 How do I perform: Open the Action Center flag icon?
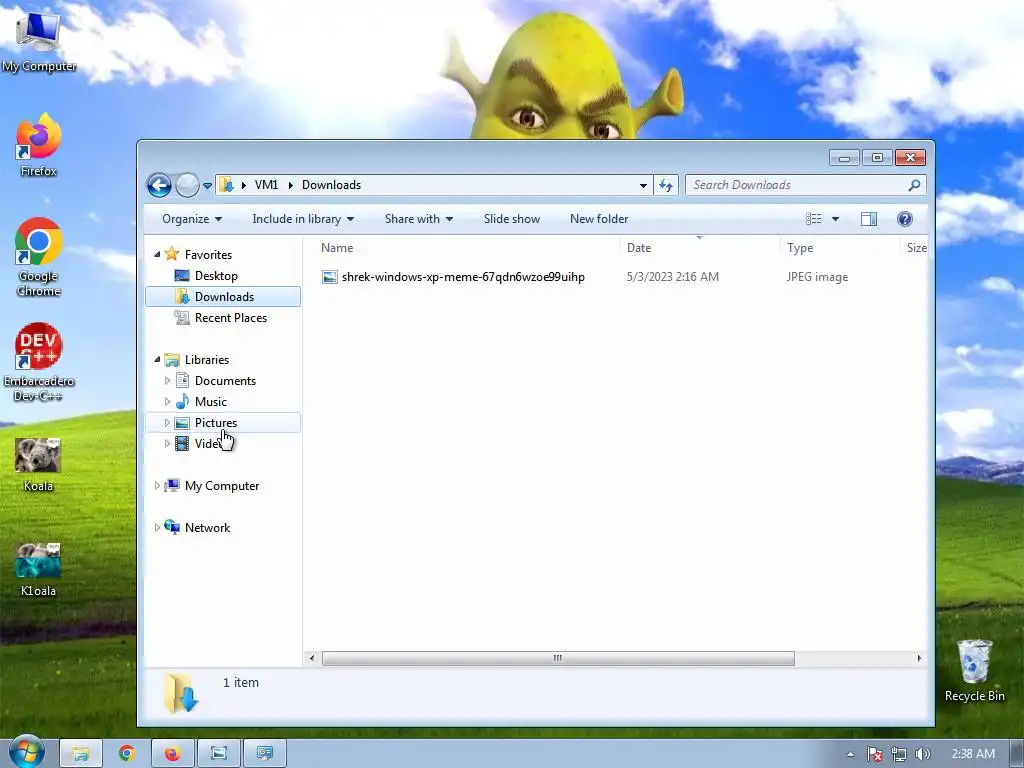point(874,754)
